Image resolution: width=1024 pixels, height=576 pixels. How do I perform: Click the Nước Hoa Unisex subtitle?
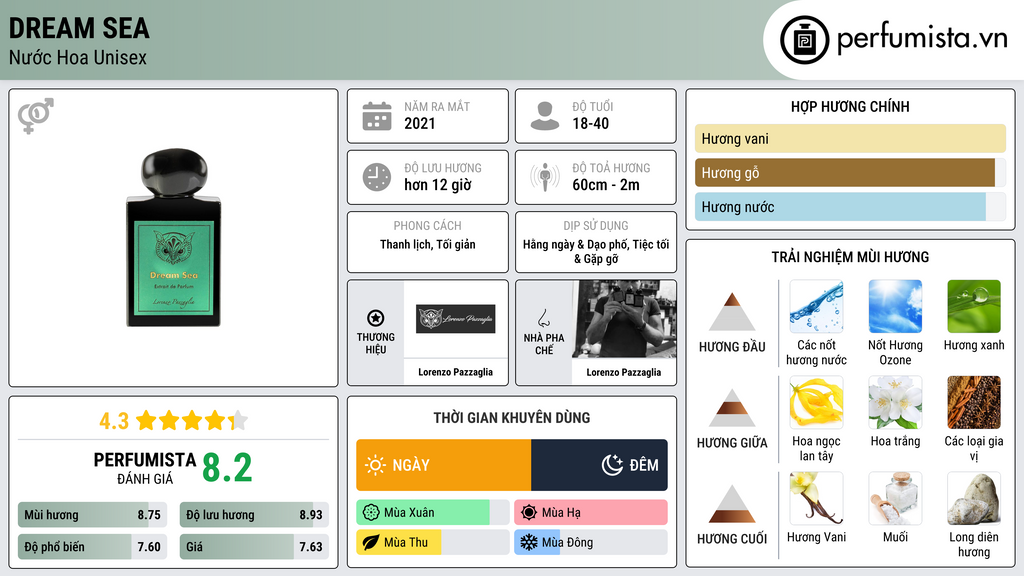78,57
